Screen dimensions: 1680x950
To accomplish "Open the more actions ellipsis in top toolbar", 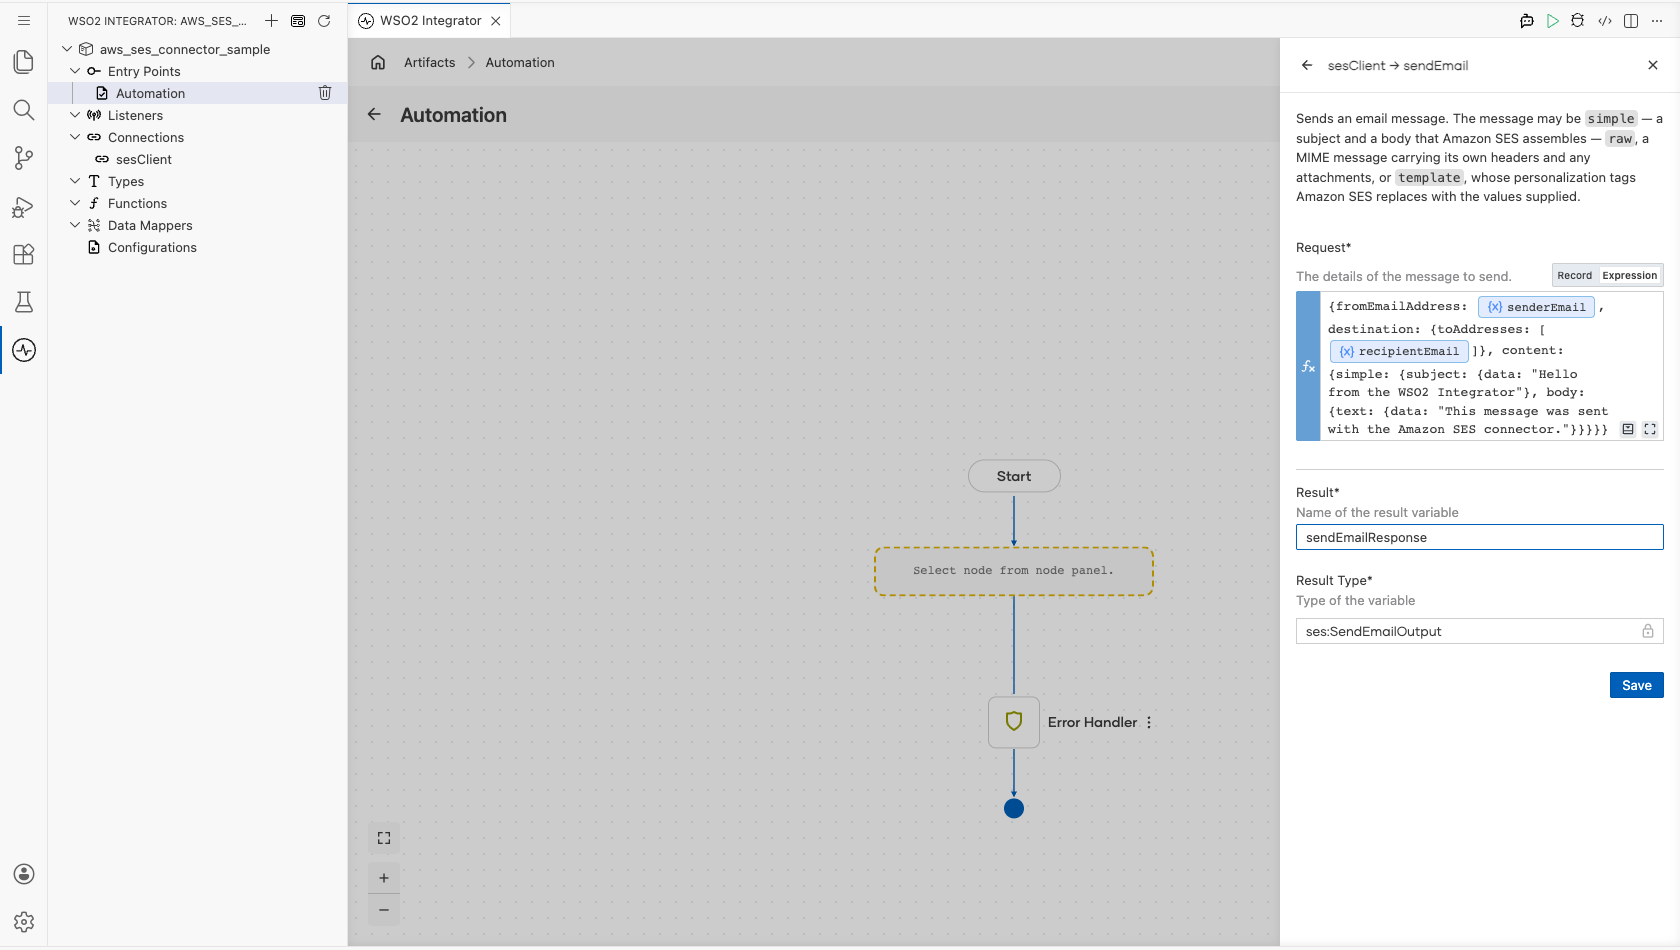I will pos(1657,21).
